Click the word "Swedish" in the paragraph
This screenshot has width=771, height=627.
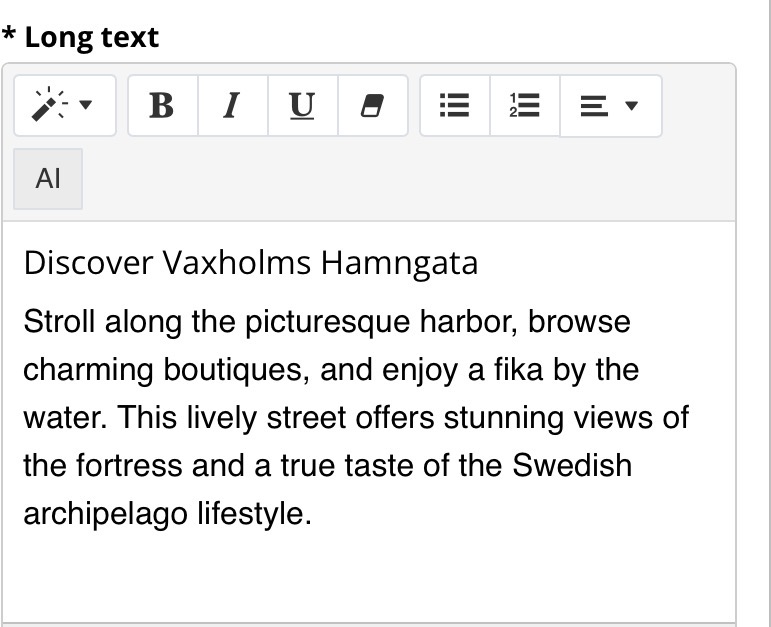[x=571, y=466]
